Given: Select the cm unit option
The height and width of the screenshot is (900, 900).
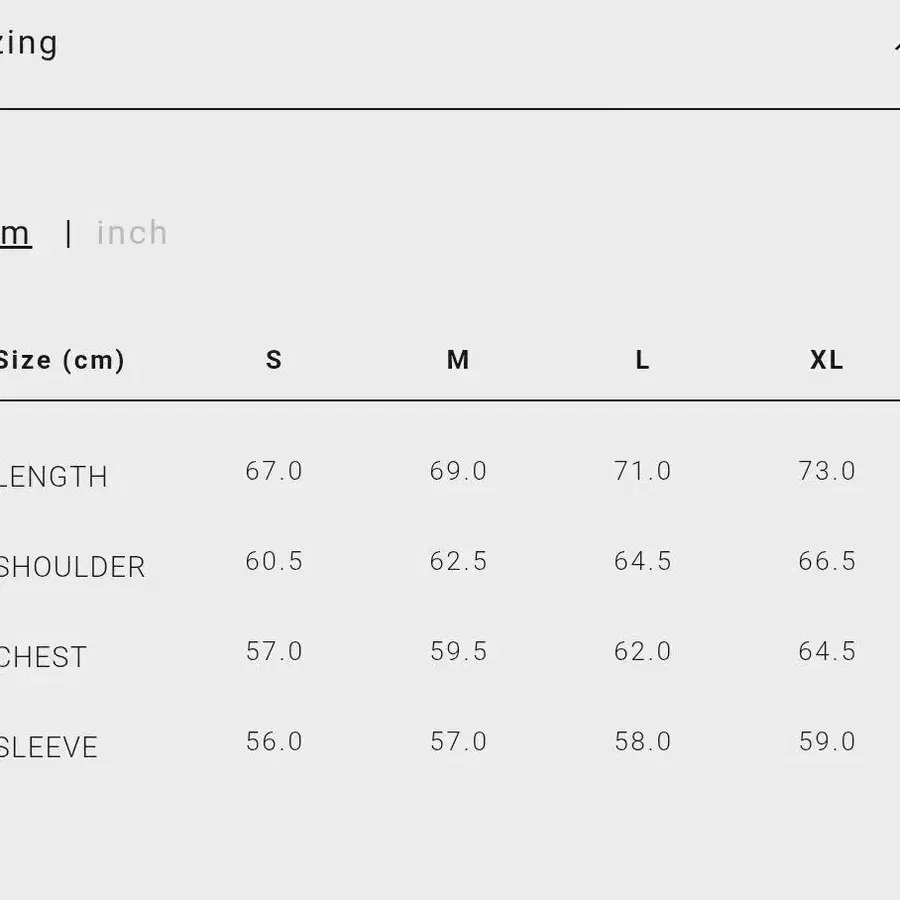Looking at the screenshot, I should coord(15,233).
